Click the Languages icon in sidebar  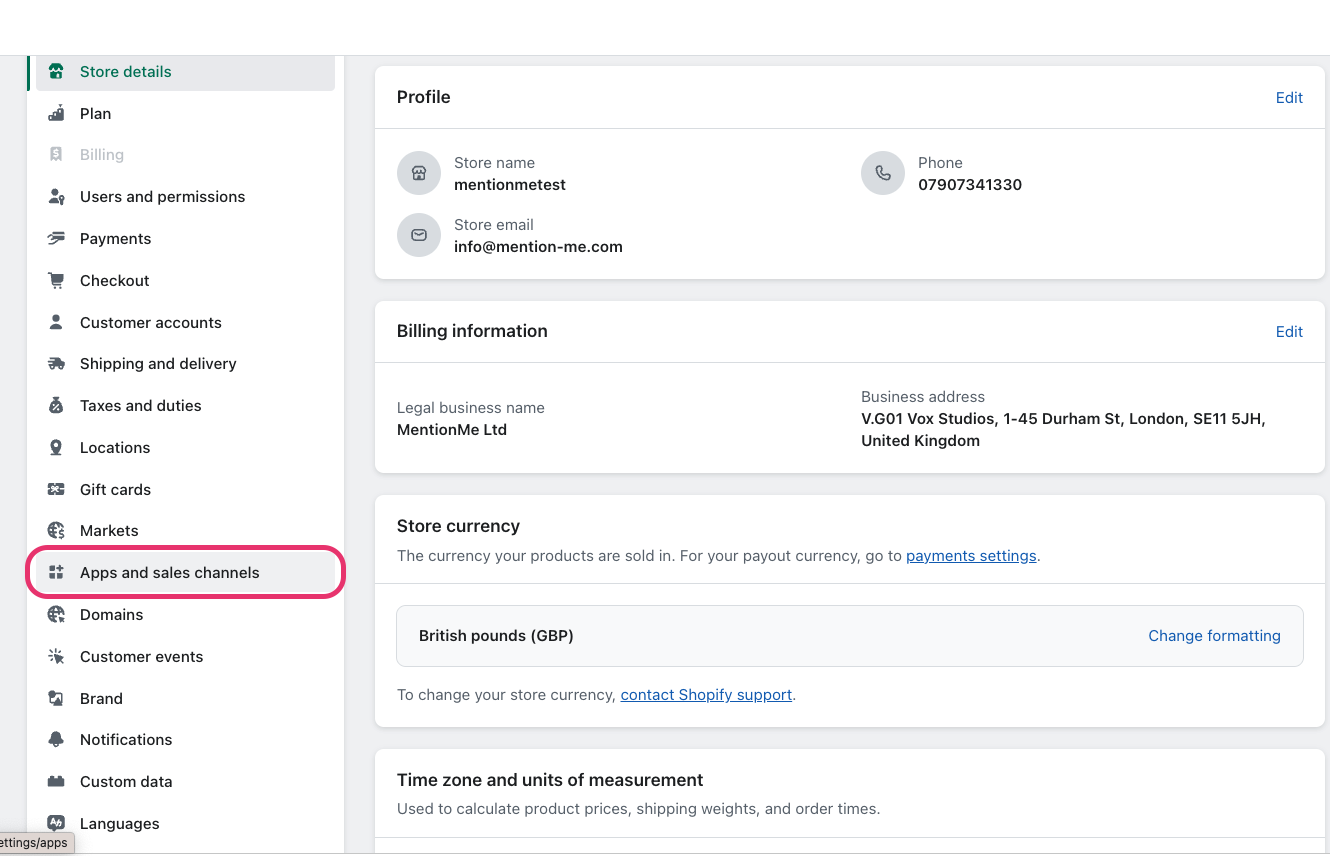(56, 824)
